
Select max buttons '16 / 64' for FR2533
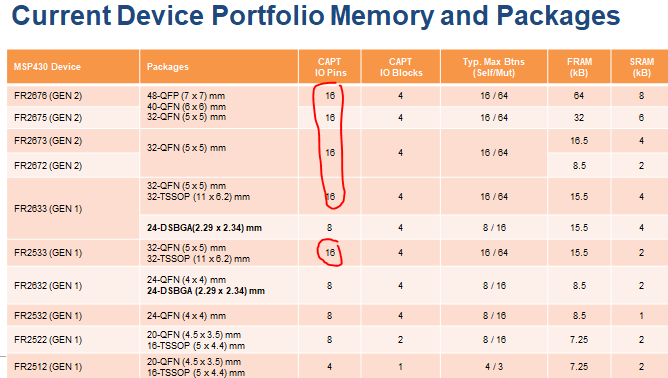(x=494, y=253)
